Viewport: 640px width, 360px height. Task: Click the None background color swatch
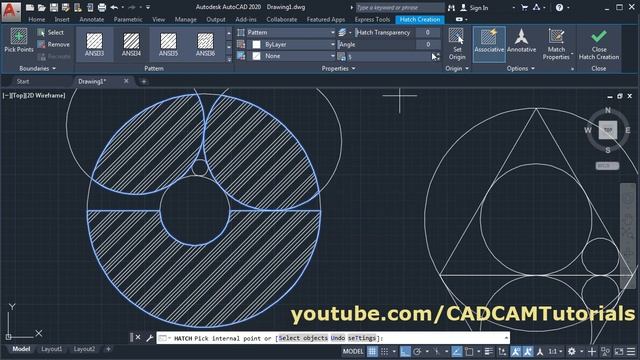(256, 56)
